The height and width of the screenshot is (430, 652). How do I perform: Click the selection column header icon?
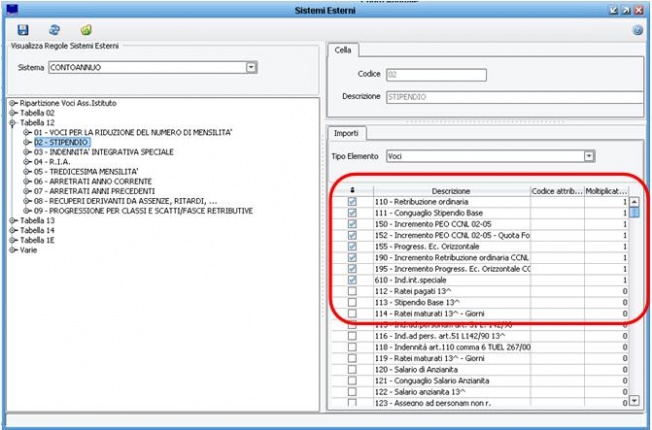click(353, 191)
